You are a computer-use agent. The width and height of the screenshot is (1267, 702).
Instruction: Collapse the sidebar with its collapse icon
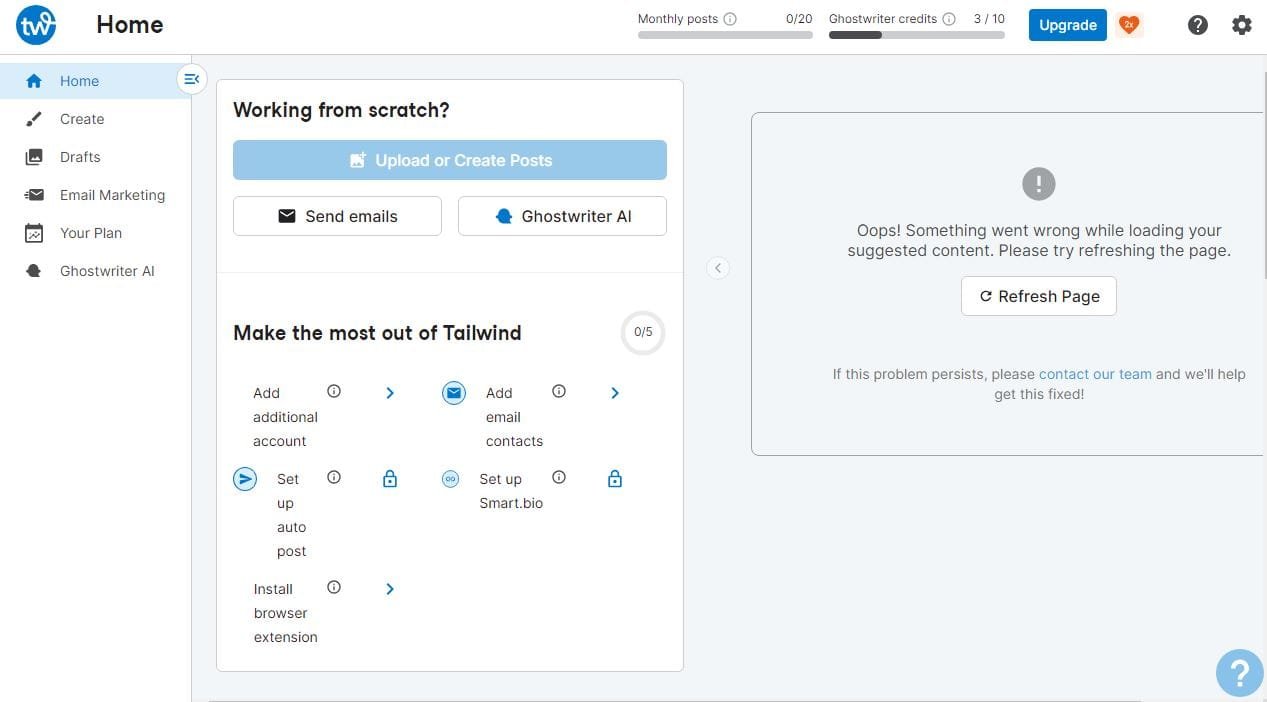click(191, 79)
